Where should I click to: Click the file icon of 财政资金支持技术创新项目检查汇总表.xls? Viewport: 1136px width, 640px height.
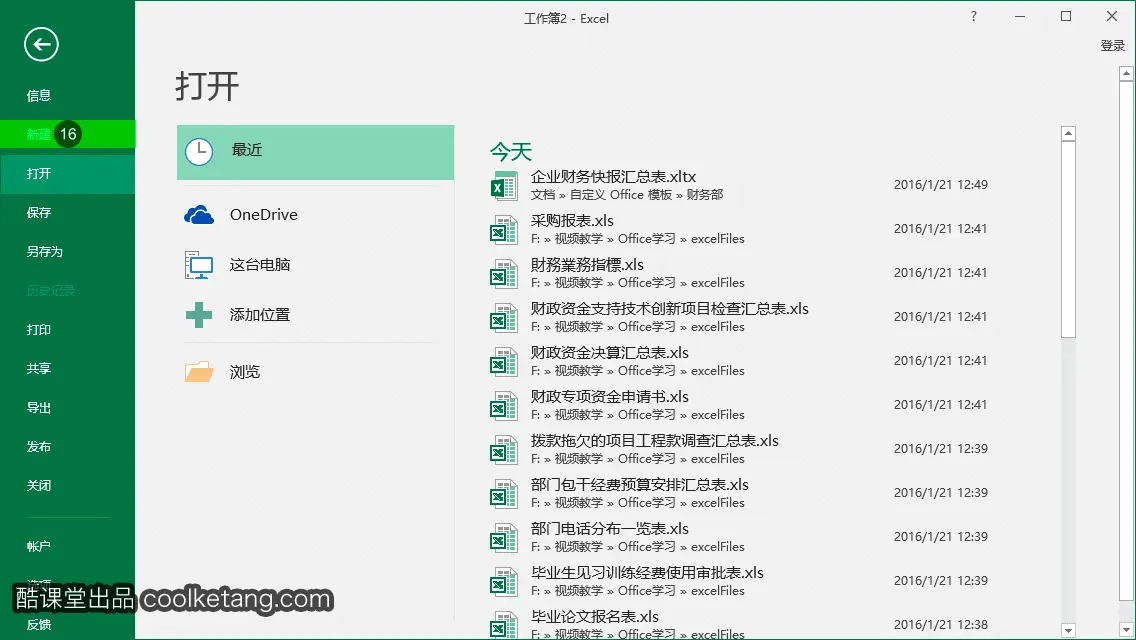(504, 317)
